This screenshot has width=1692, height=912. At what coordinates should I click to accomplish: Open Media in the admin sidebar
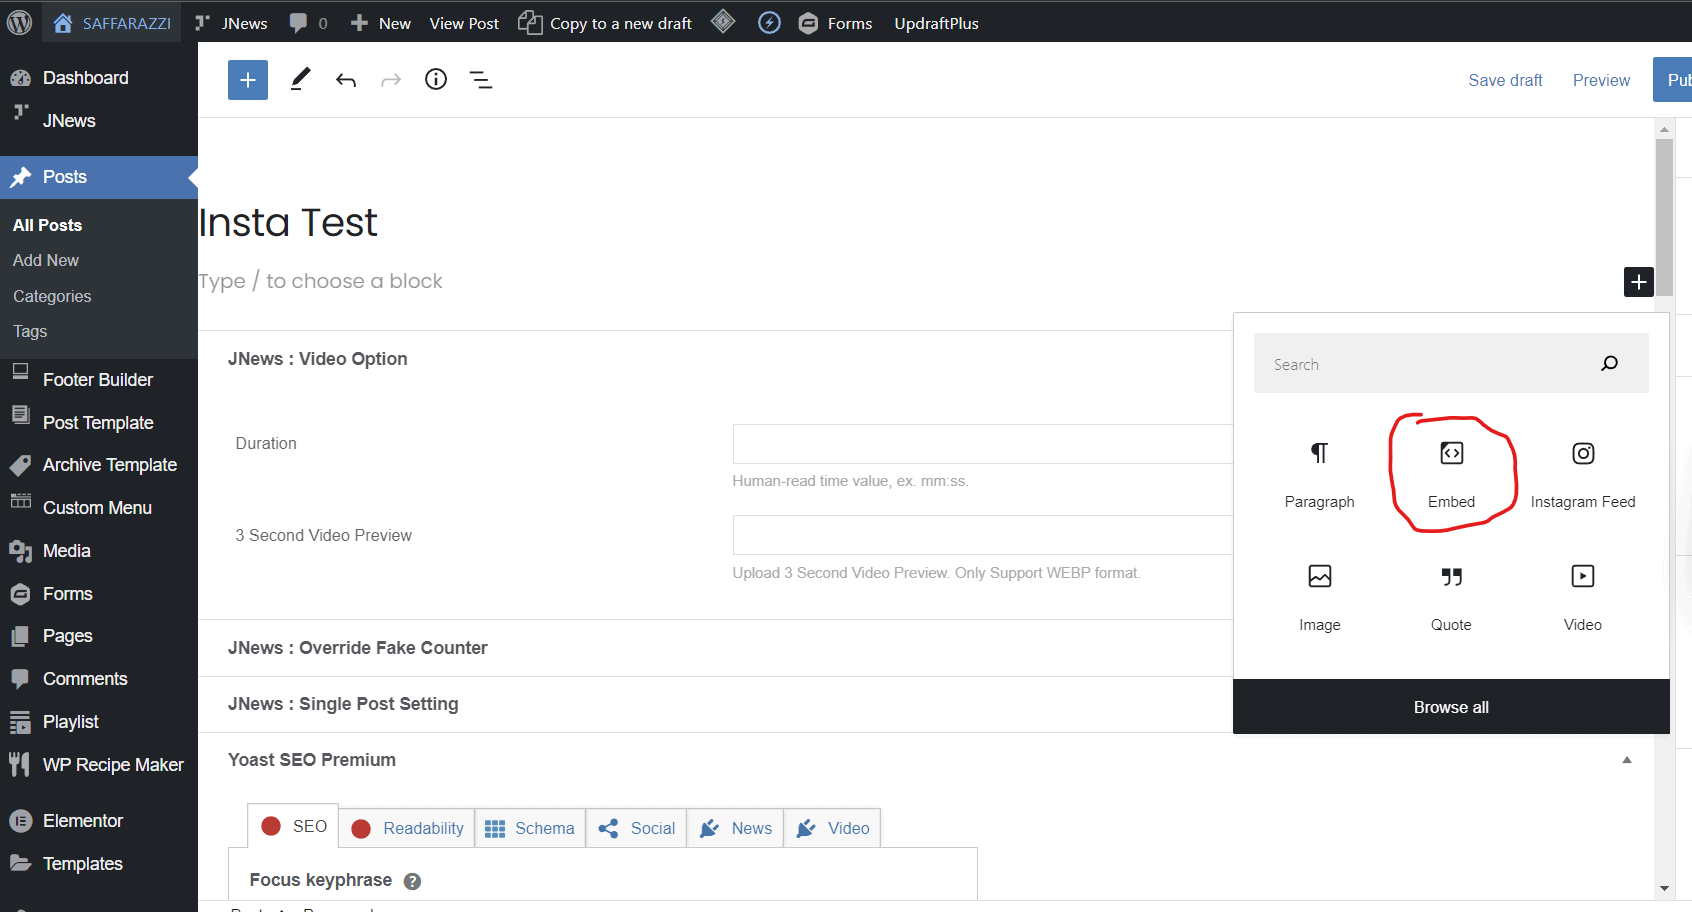67,551
